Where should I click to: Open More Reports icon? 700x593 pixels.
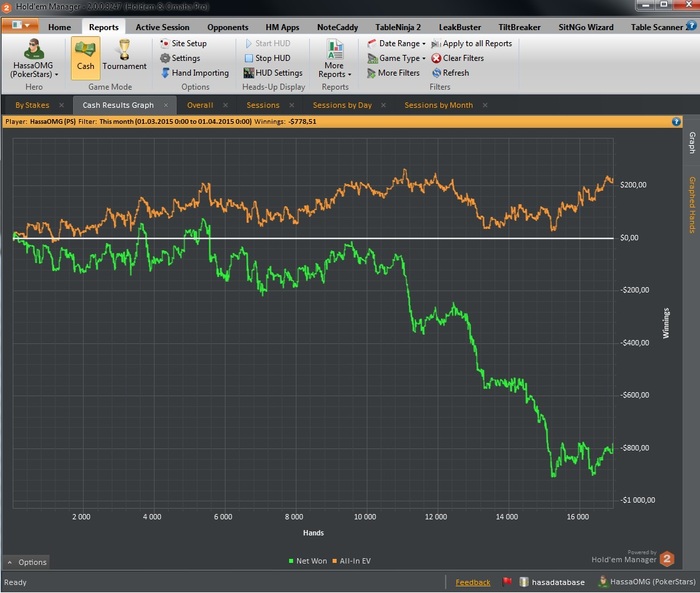coord(335,49)
